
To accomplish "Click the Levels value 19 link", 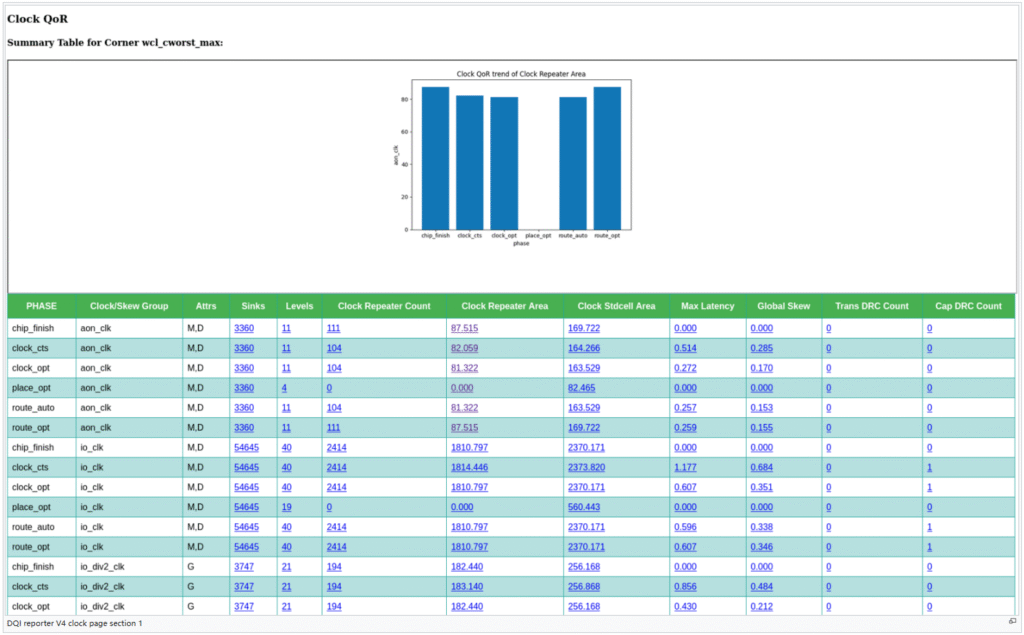I will [x=286, y=507].
